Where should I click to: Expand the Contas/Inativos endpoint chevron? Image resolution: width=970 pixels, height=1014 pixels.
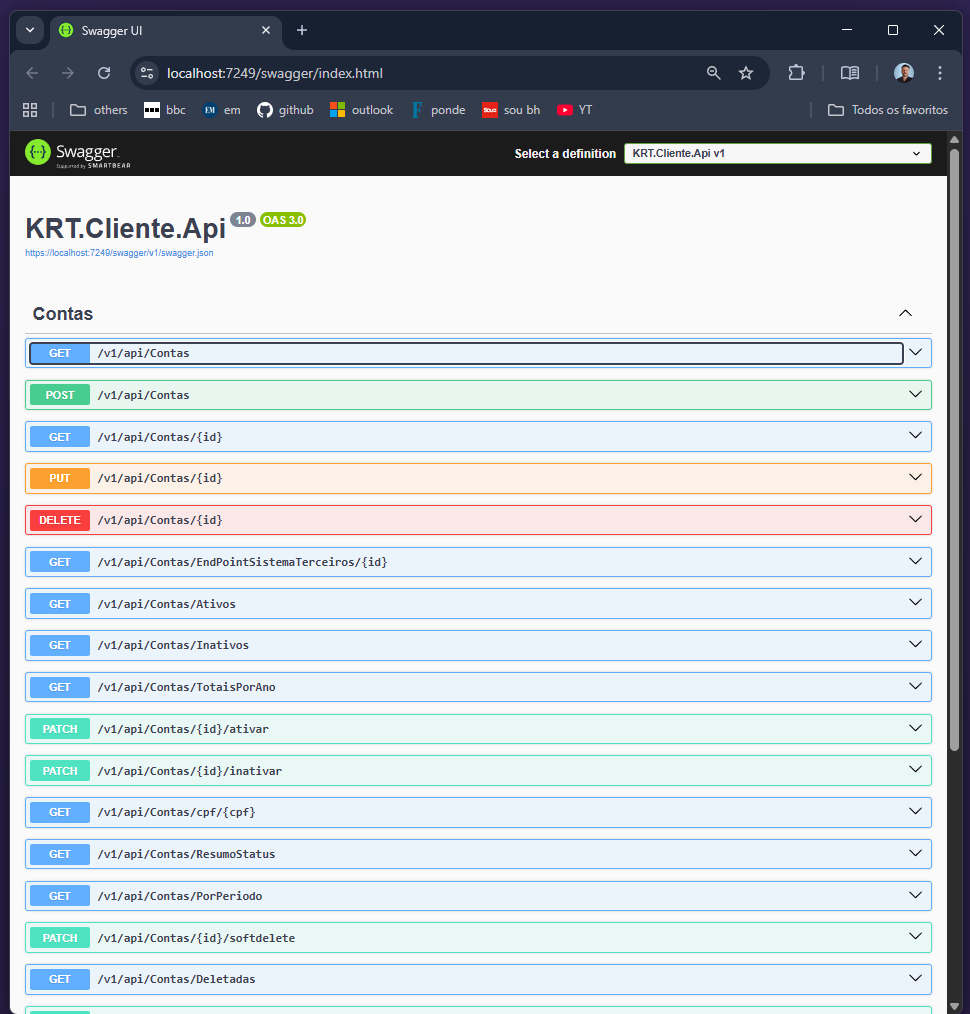point(915,645)
